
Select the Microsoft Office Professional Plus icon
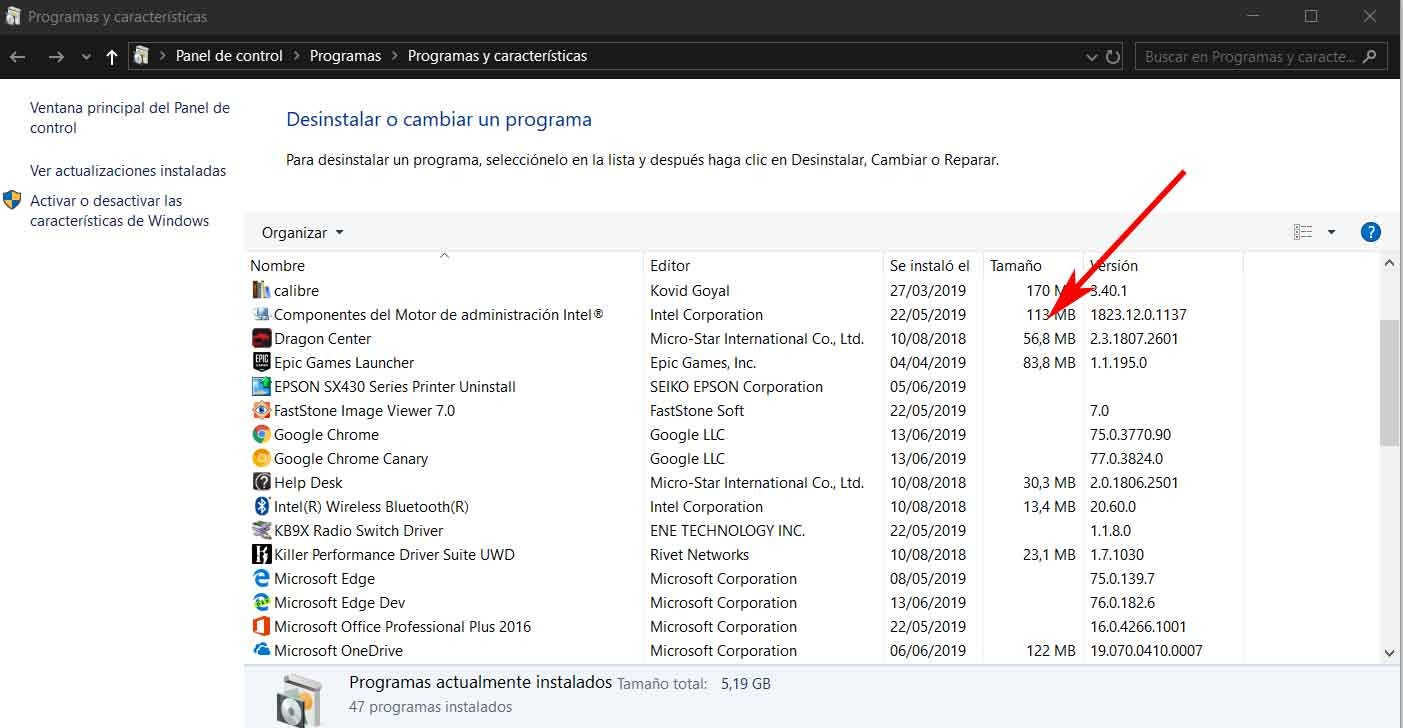tap(261, 627)
